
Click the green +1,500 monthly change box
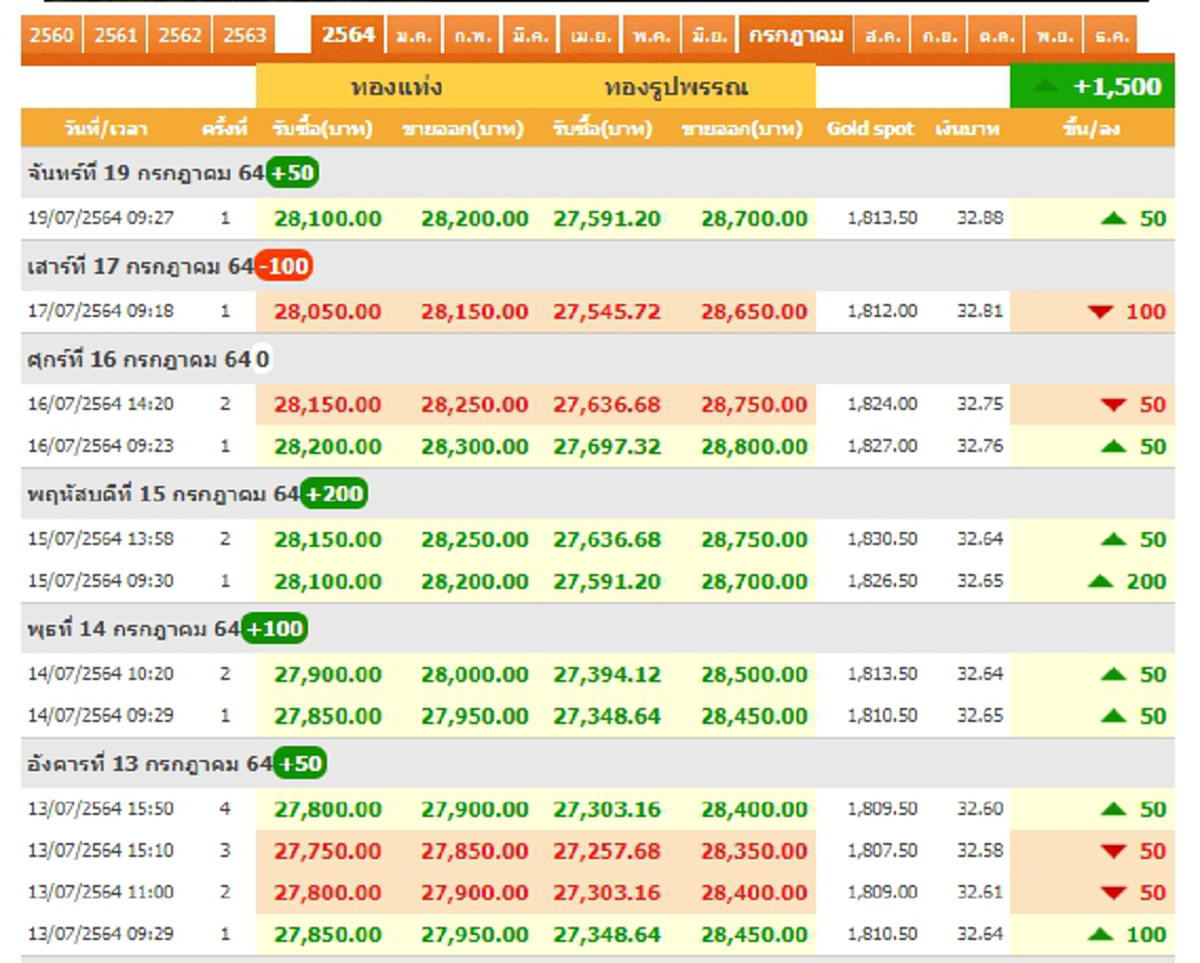[x=1092, y=87]
